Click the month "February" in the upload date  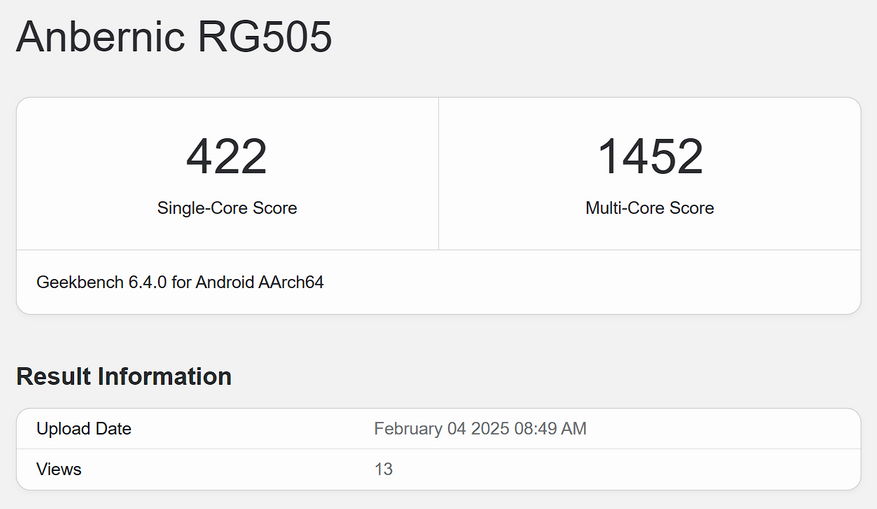pos(408,429)
